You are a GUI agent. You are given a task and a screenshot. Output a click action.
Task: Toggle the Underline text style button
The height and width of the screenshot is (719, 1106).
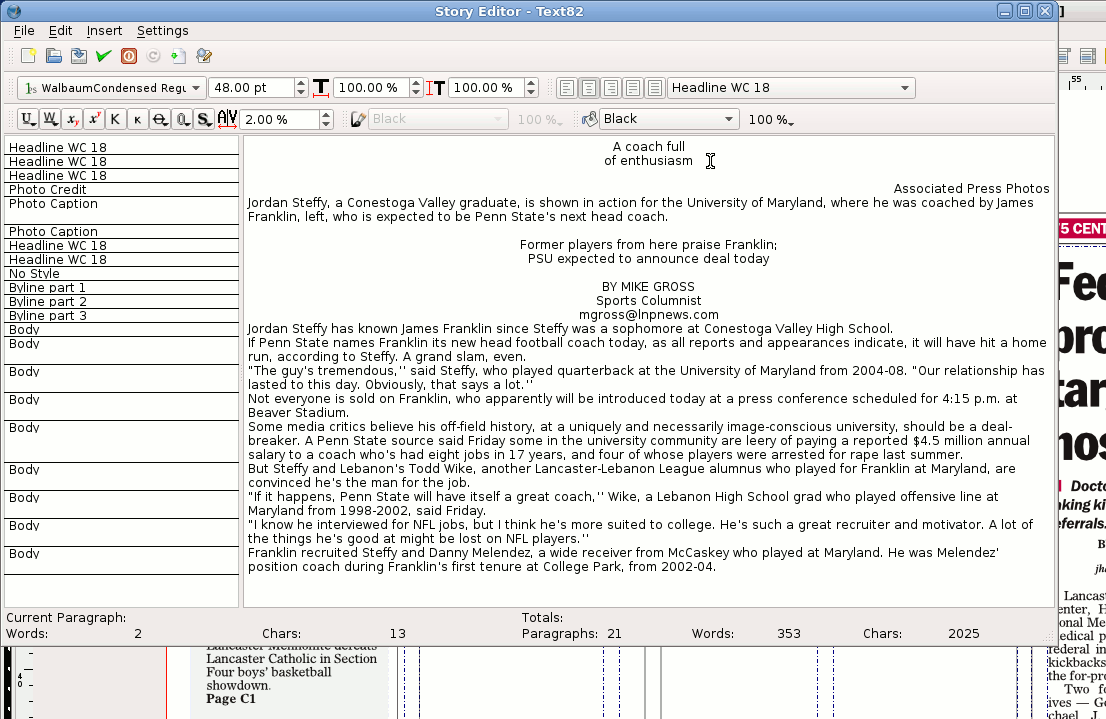tap(27, 119)
